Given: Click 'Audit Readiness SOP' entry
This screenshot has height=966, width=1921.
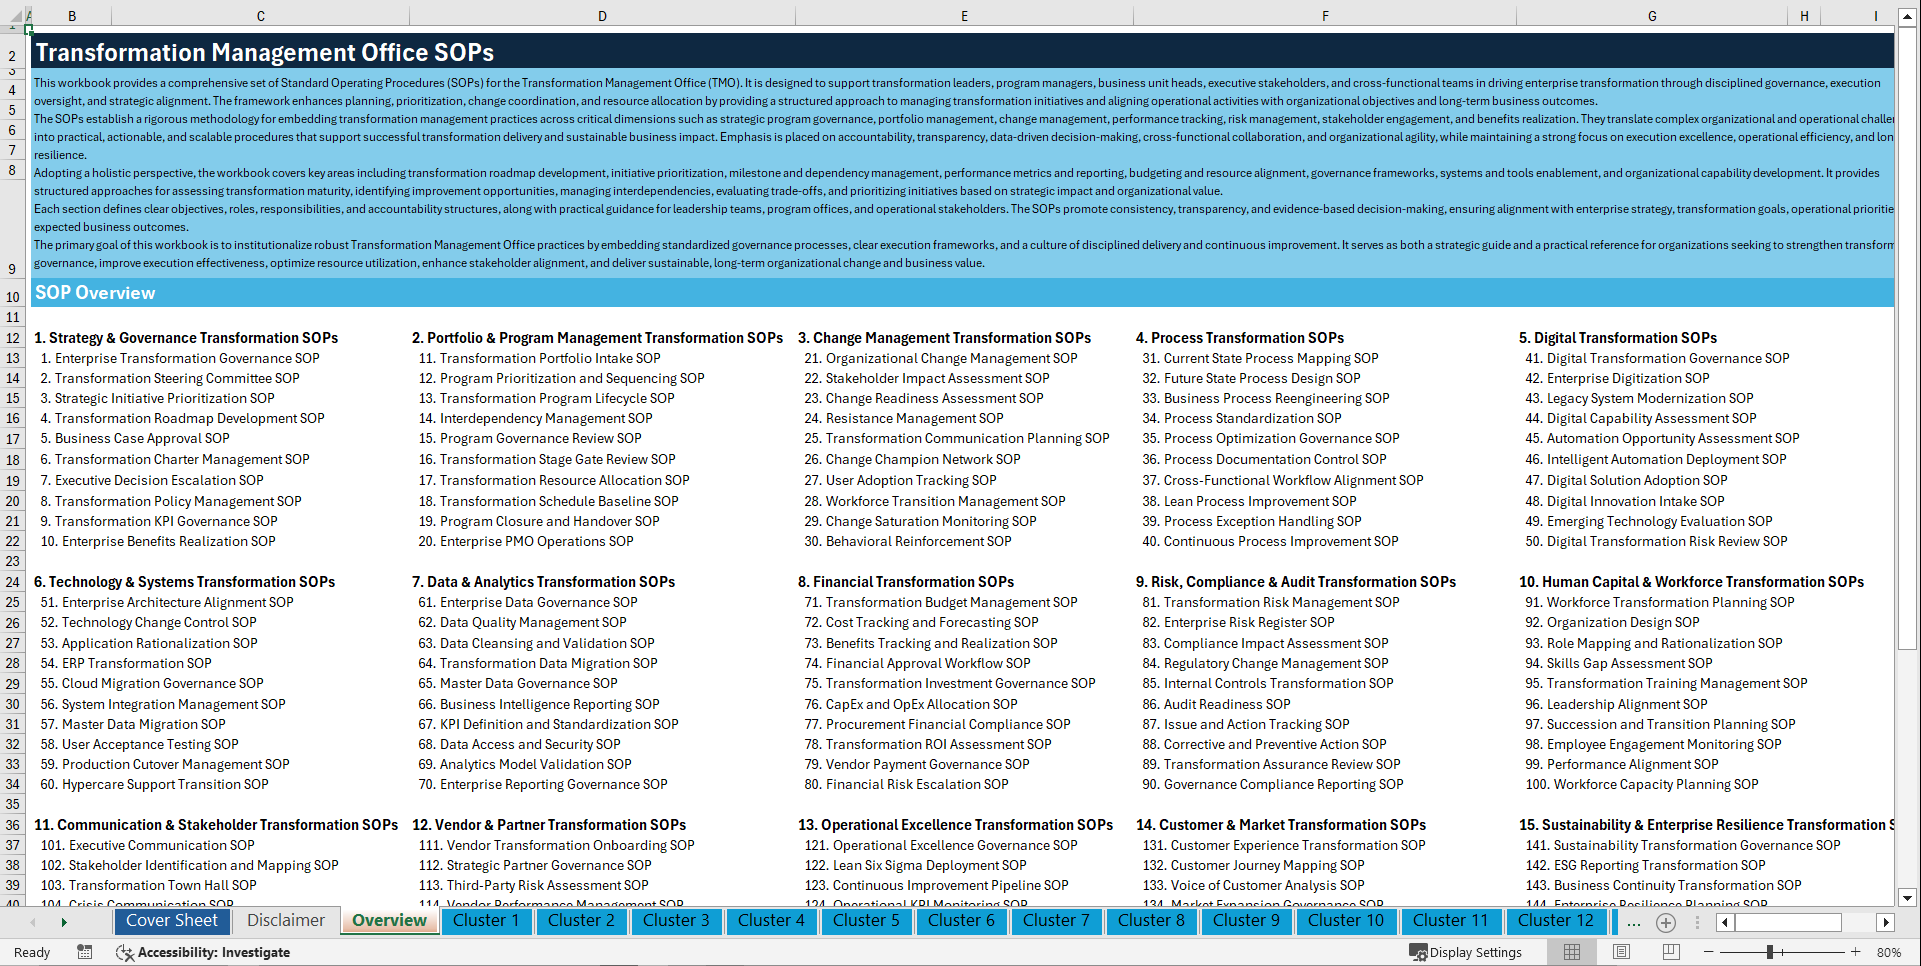Looking at the screenshot, I should 1227,704.
